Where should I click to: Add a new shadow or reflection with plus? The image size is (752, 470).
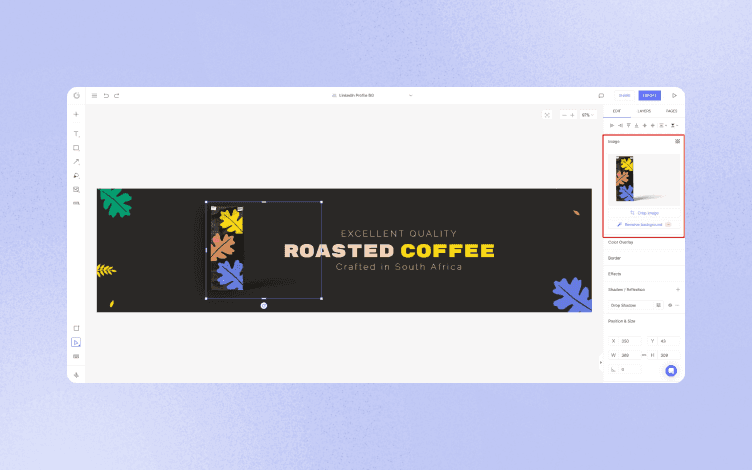pos(678,290)
